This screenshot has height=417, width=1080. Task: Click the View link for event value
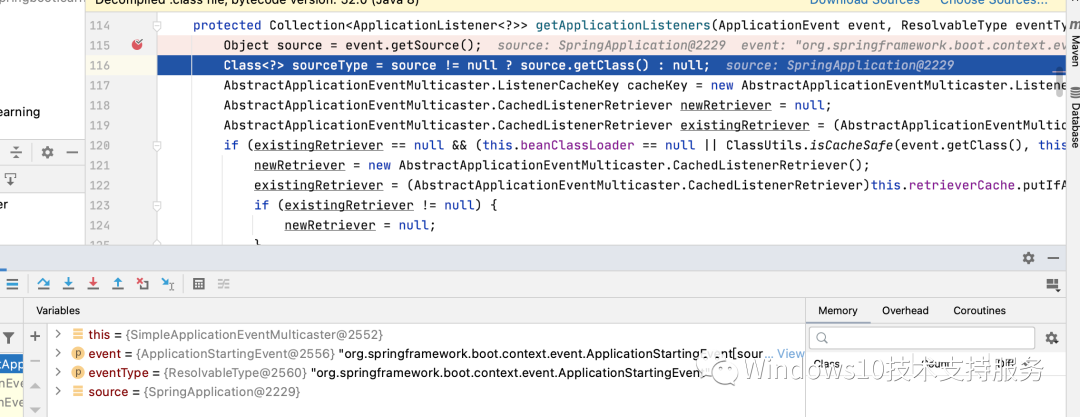pyautogui.click(x=791, y=354)
